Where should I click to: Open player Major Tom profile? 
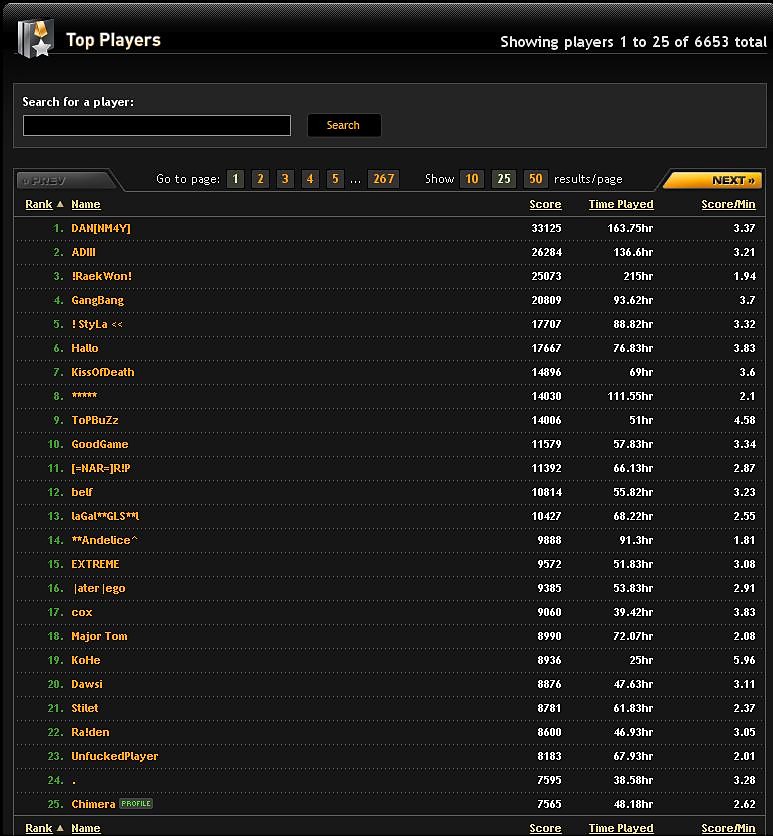99,637
